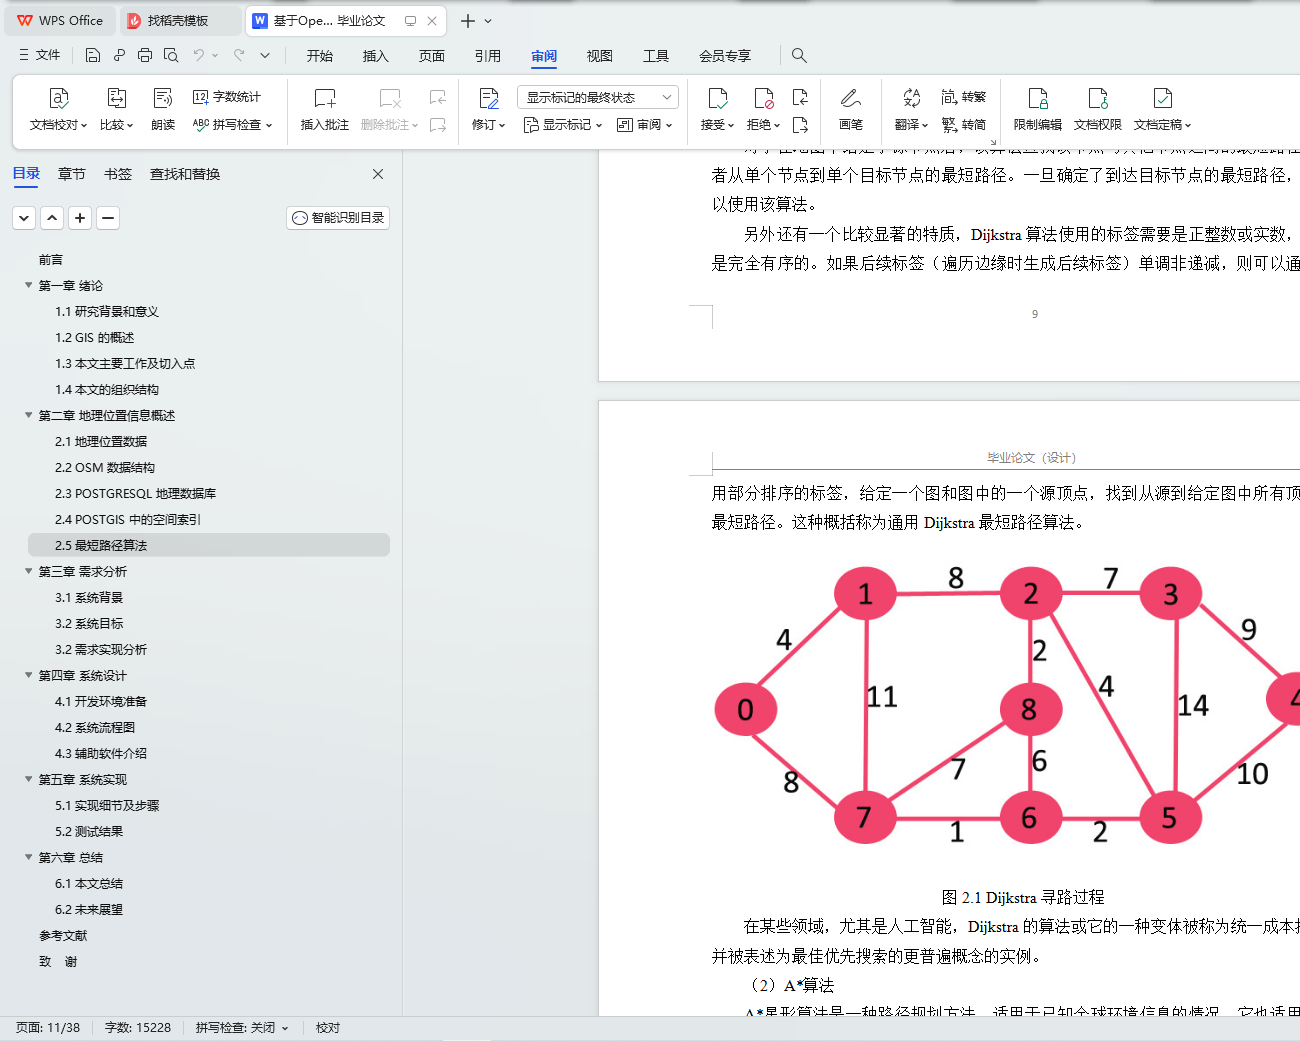Image resolution: width=1300 pixels, height=1041 pixels.
Task: Click the 接受 accept change icon
Action: pyautogui.click(x=717, y=98)
